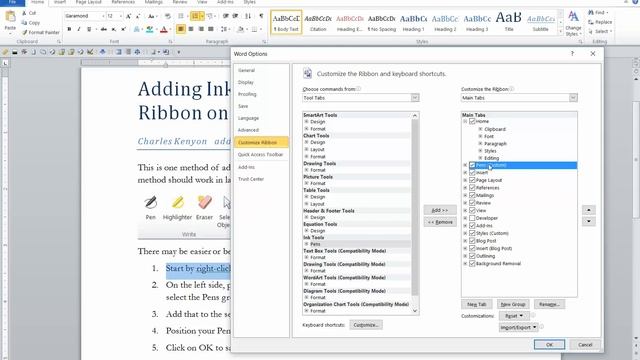
Task: Open the Reset customizations dropdown
Action: tap(514, 316)
